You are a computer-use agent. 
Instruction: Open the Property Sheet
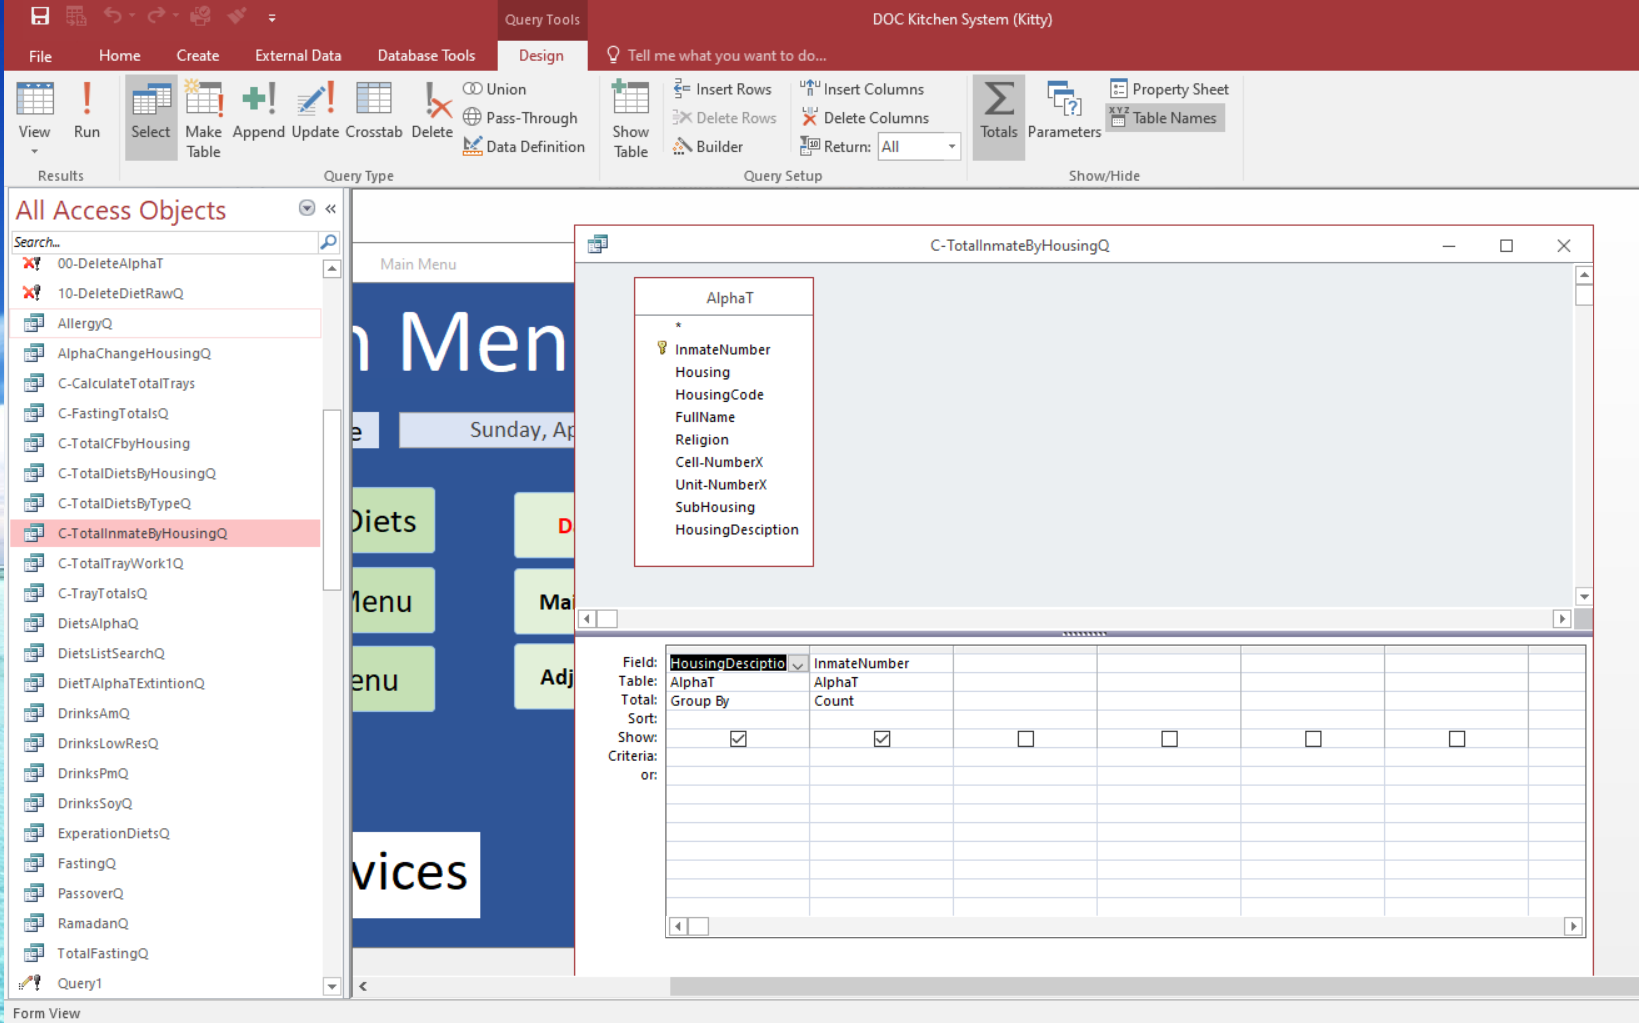(x=1168, y=89)
